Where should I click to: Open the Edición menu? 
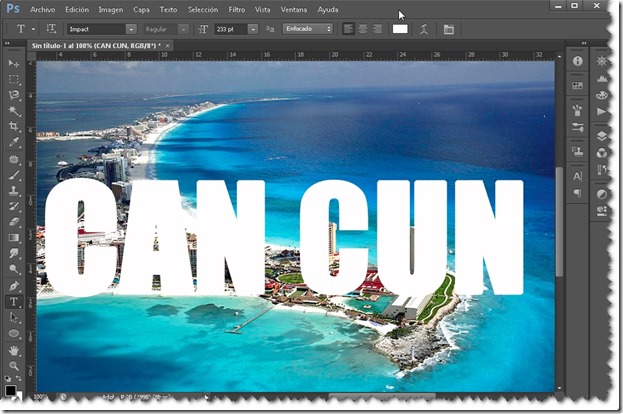(77, 10)
